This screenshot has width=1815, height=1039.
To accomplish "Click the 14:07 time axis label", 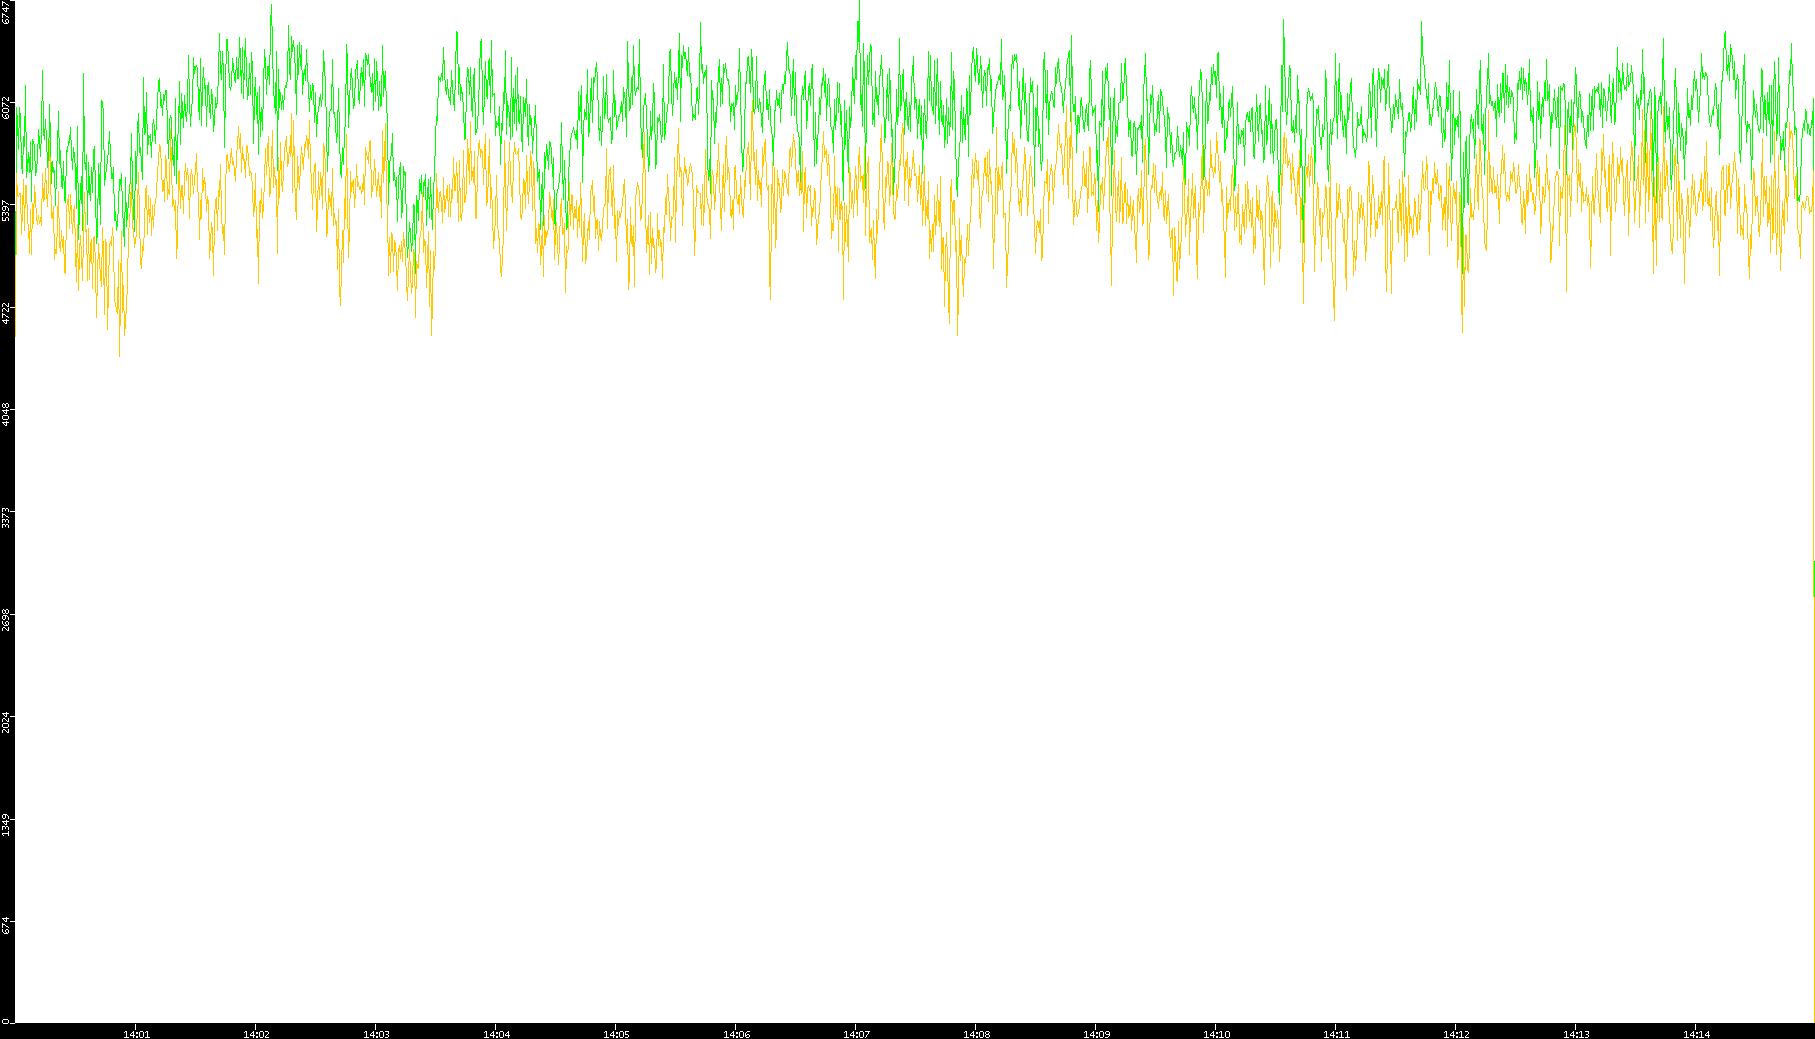I will (x=856, y=1034).
